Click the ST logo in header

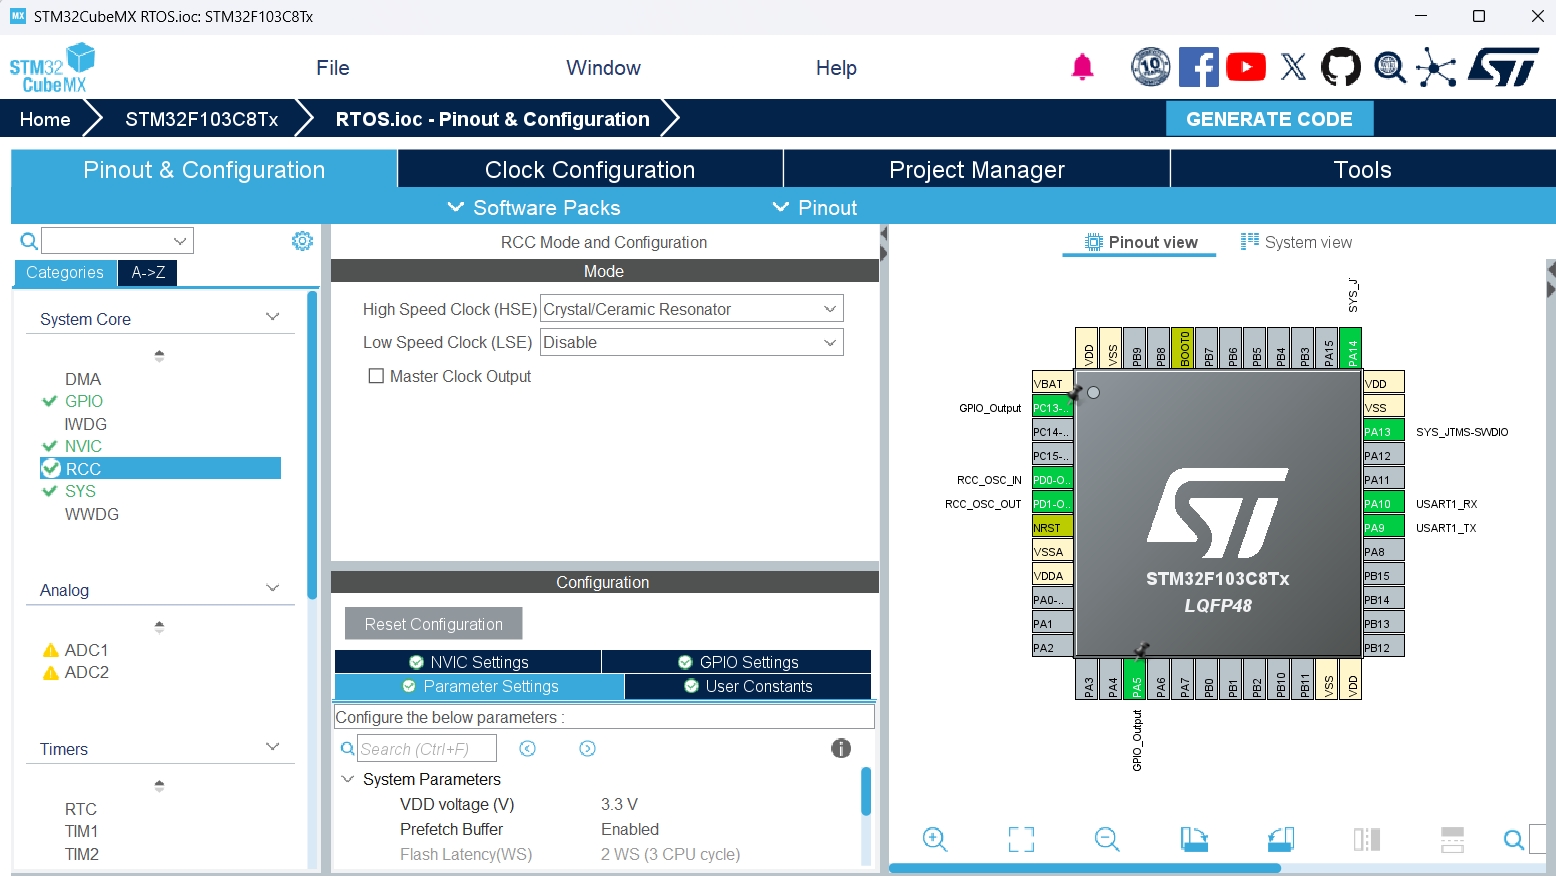pyautogui.click(x=1503, y=67)
